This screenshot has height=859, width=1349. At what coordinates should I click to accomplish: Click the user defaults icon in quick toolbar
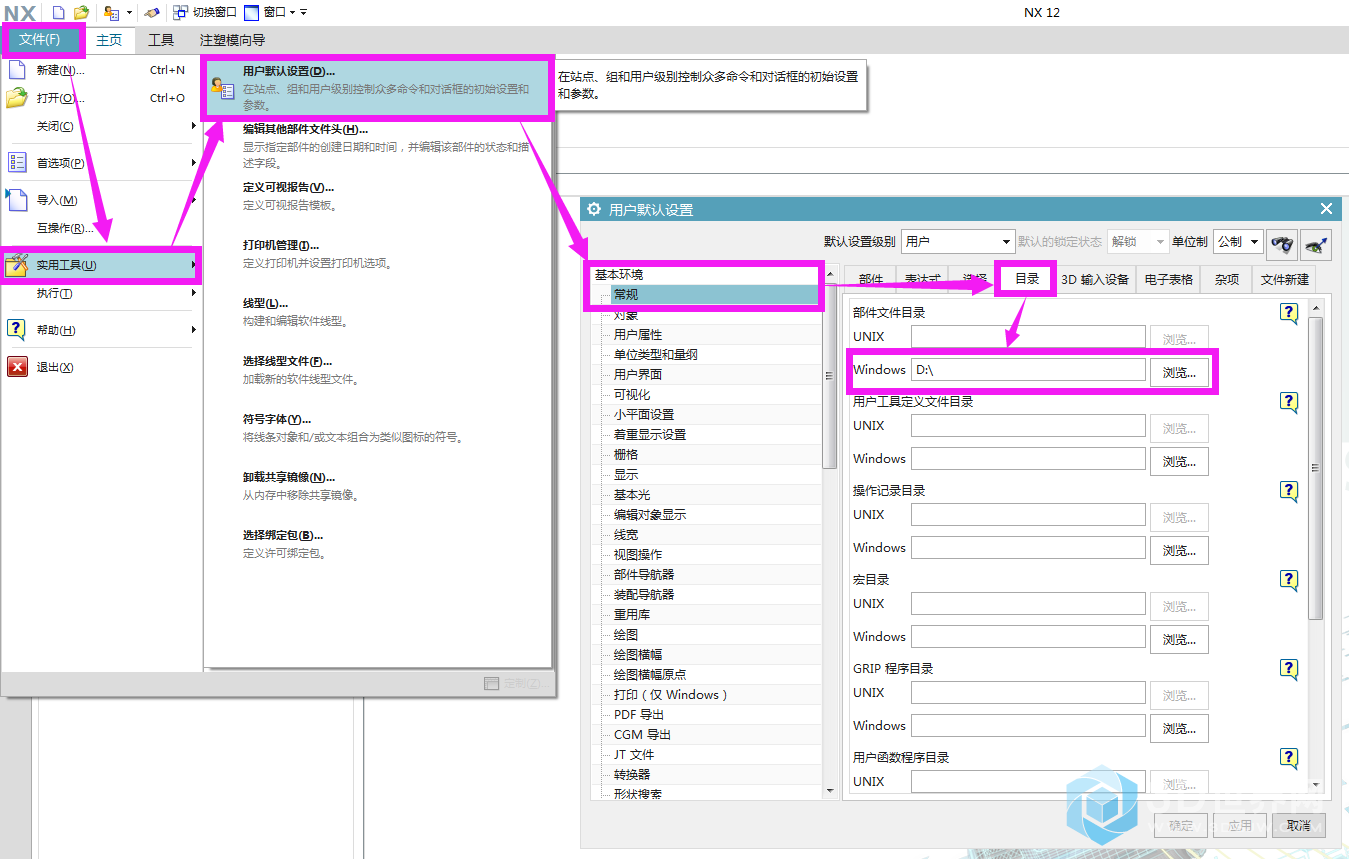coord(112,12)
